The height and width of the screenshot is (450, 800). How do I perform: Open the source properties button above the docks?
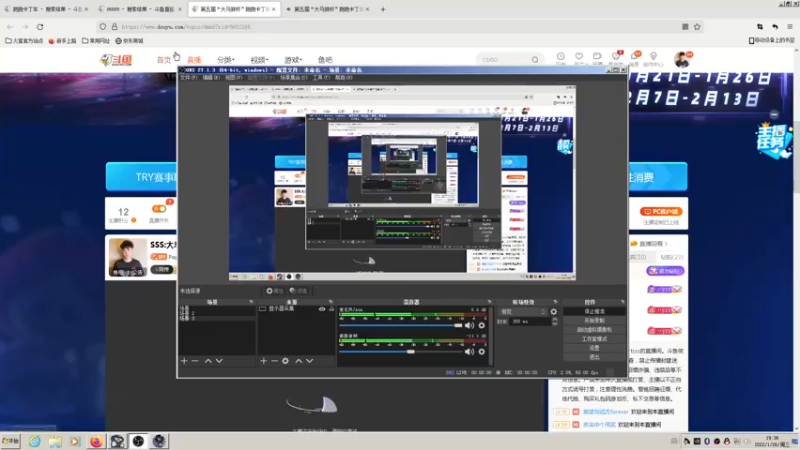[x=274, y=291]
